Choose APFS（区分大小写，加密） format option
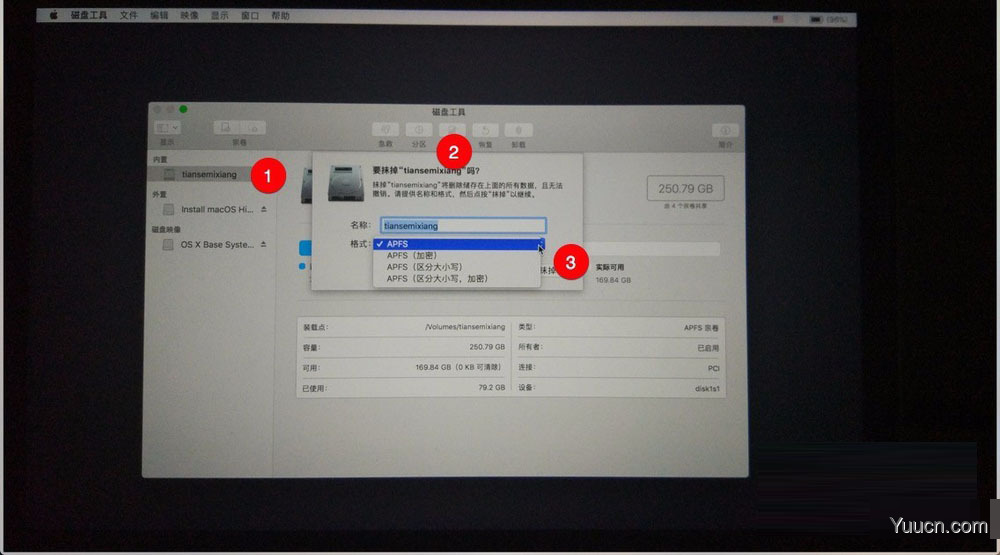 point(457,279)
